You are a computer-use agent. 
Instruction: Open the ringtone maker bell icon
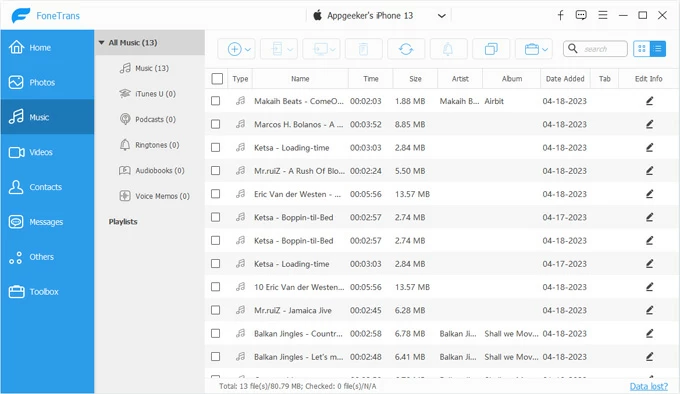coord(448,49)
